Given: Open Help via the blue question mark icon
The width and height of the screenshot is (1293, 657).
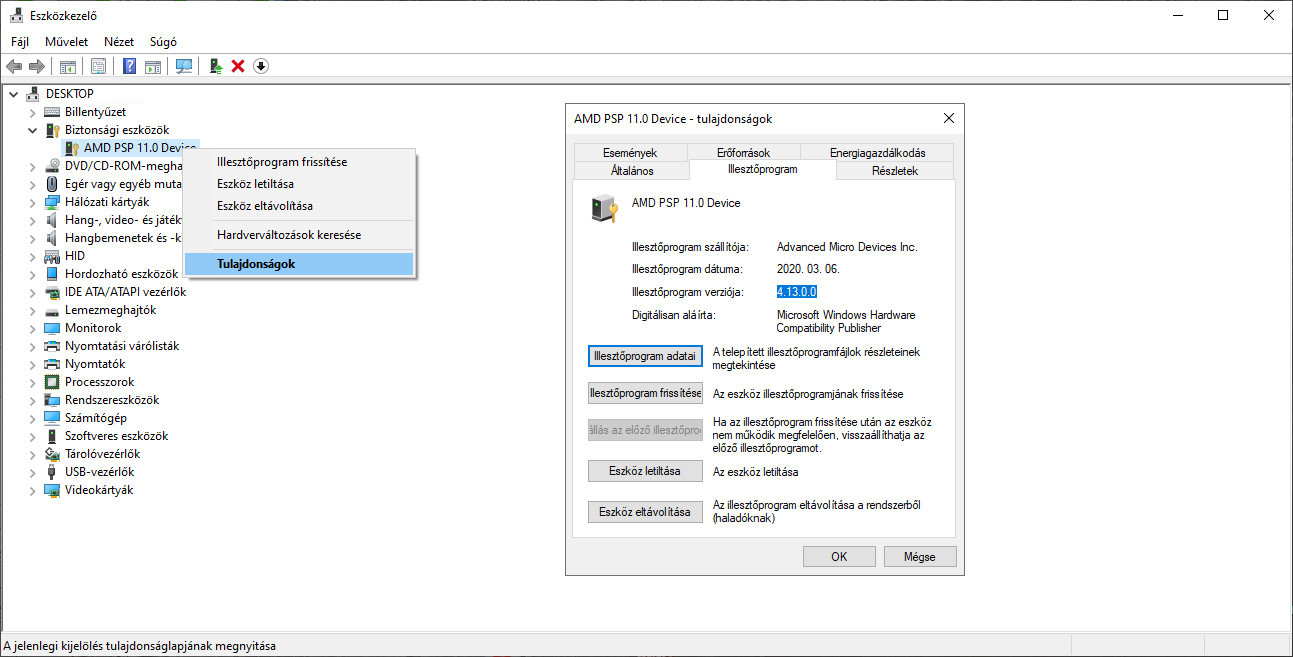Looking at the screenshot, I should [129, 66].
